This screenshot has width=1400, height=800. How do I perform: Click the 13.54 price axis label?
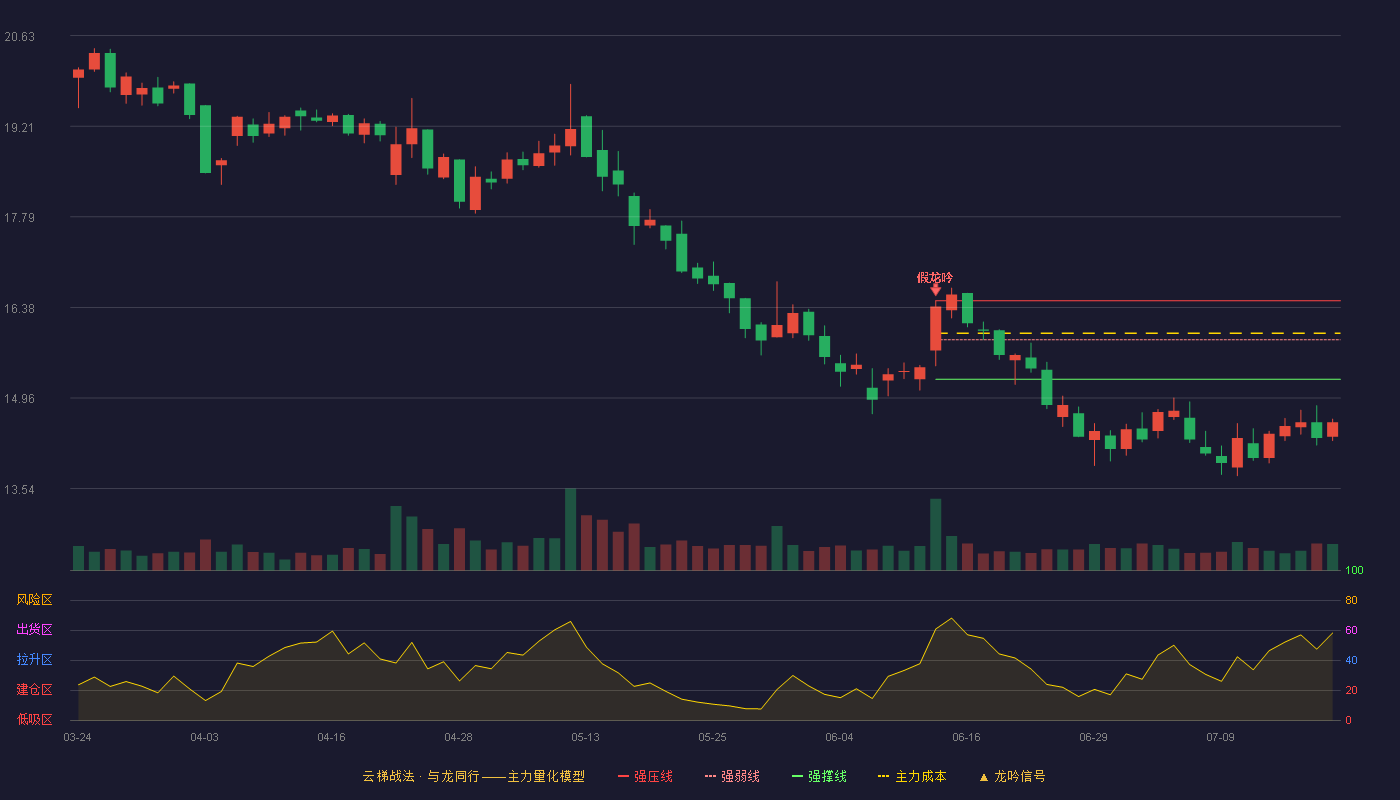tap(19, 490)
